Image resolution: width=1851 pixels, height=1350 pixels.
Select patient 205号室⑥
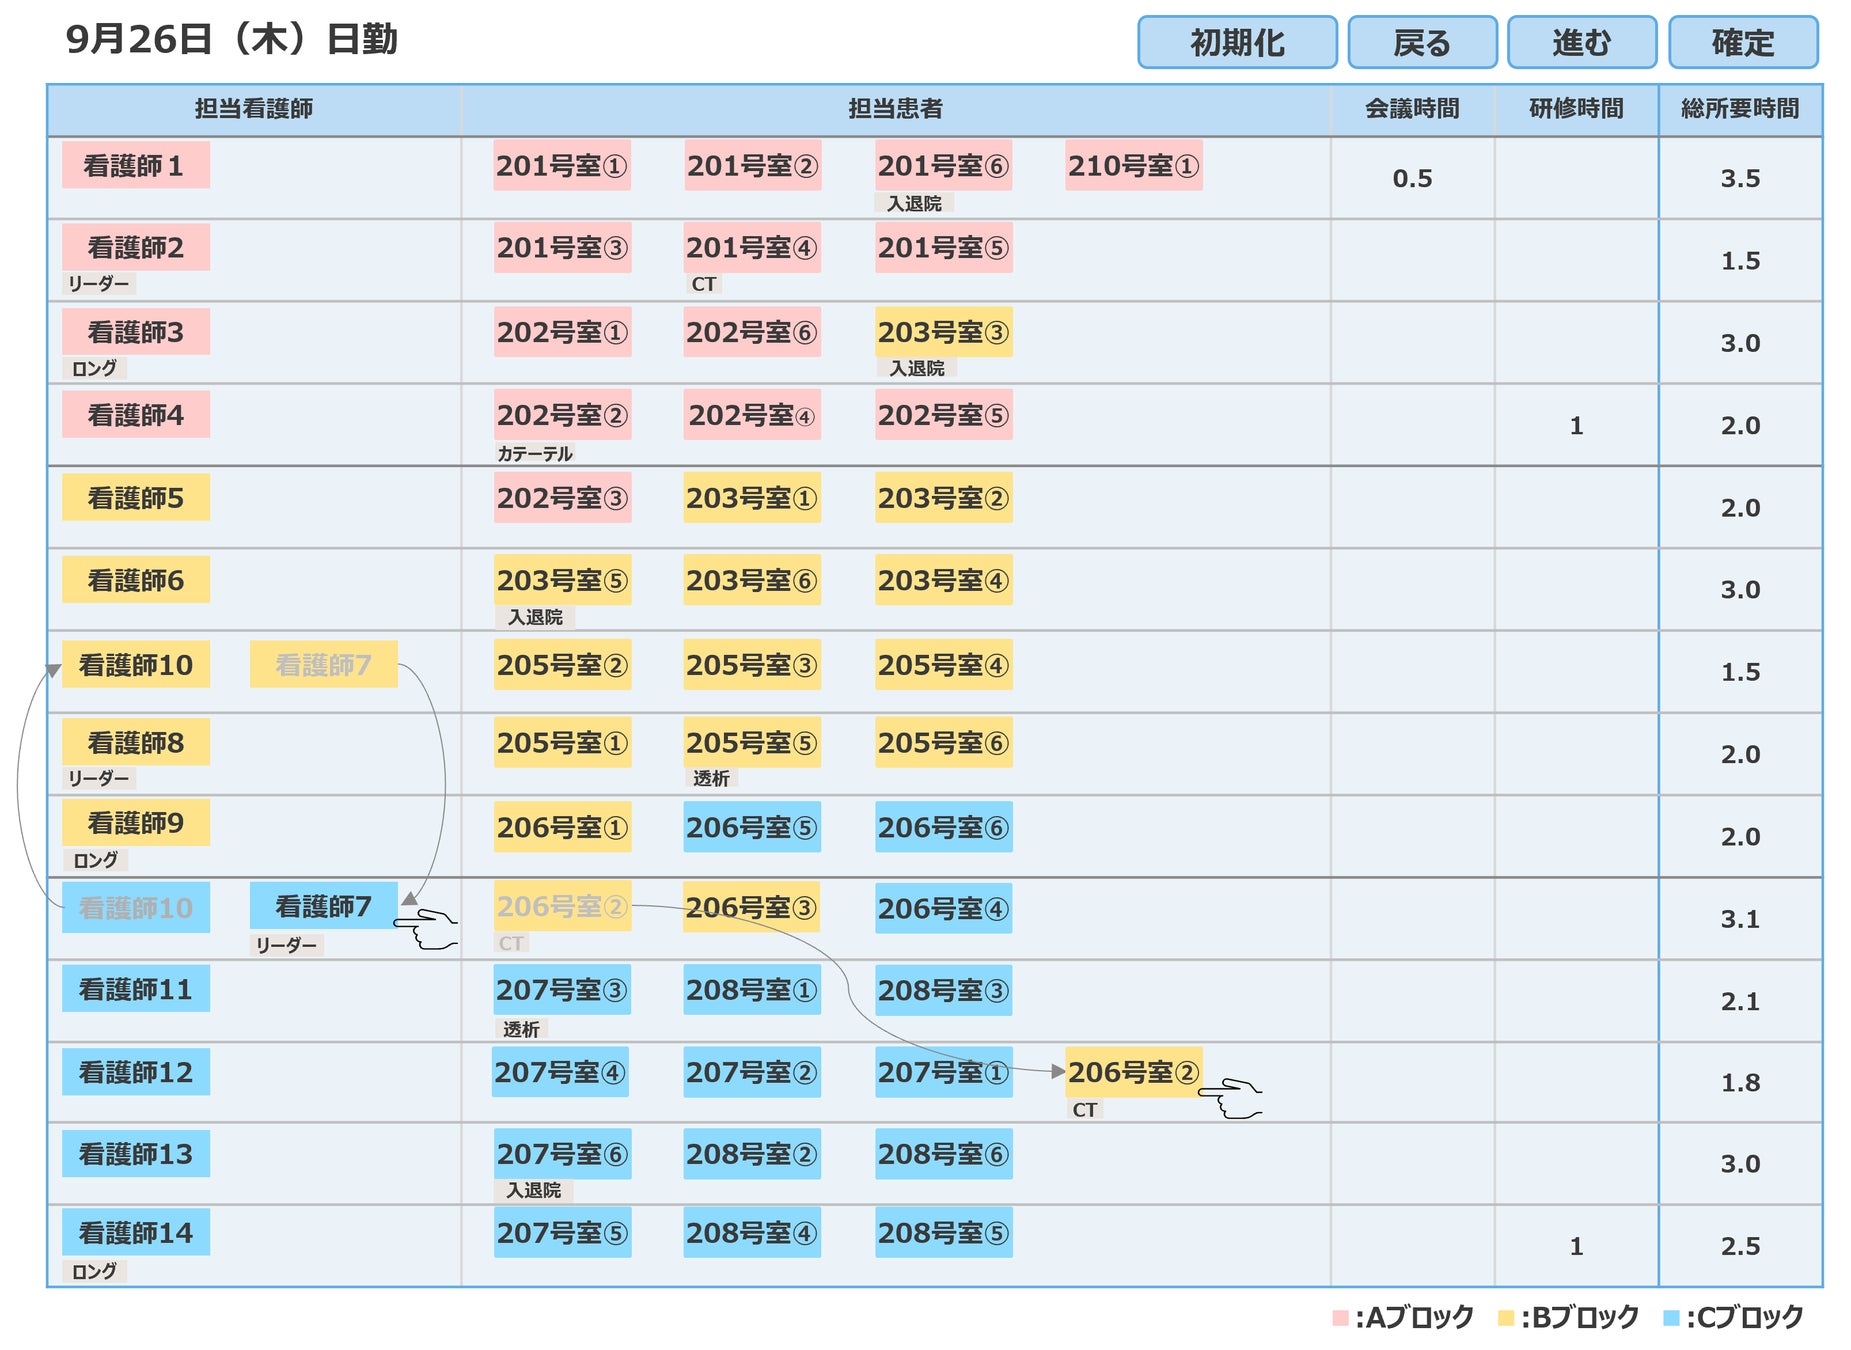tap(944, 742)
